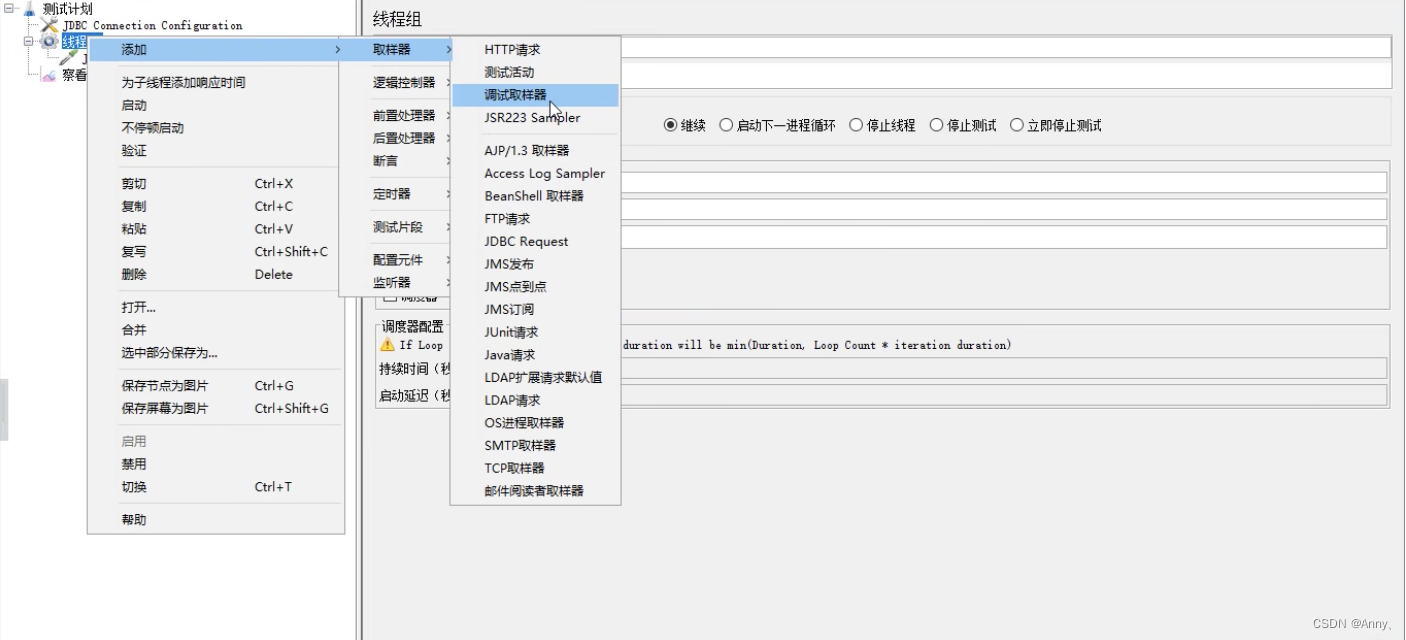Screen dimensions: 1406x640
Task: Choose 调试取样器 from sampler list
Action: pos(535,95)
